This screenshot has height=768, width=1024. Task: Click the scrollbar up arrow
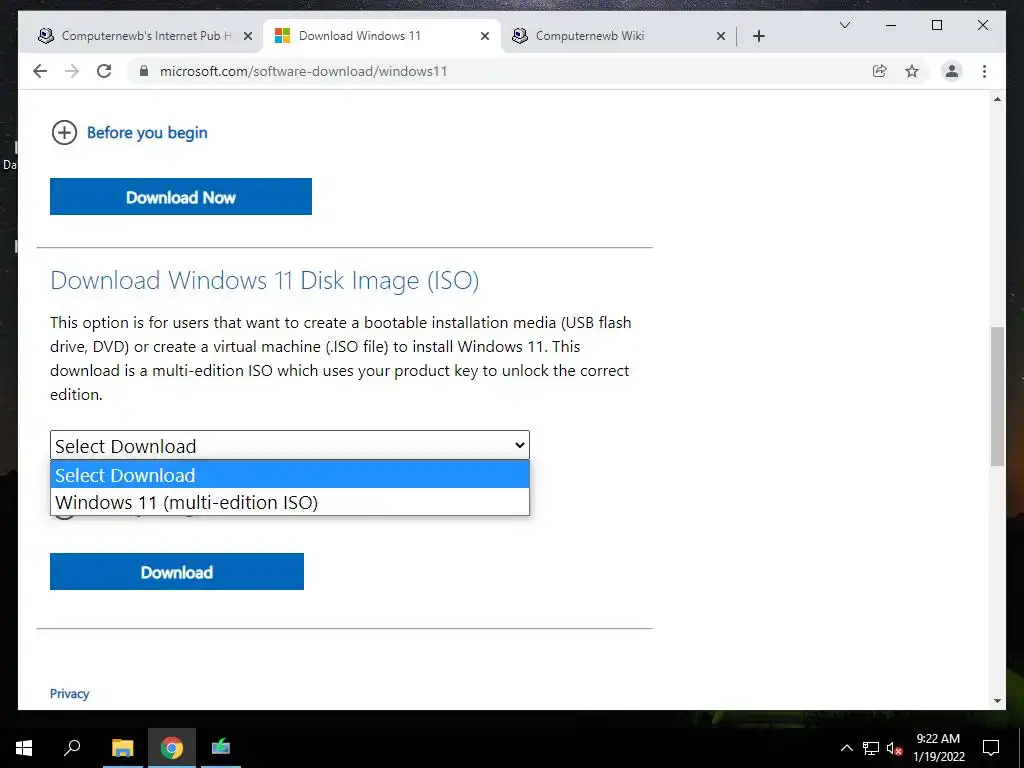point(997,99)
